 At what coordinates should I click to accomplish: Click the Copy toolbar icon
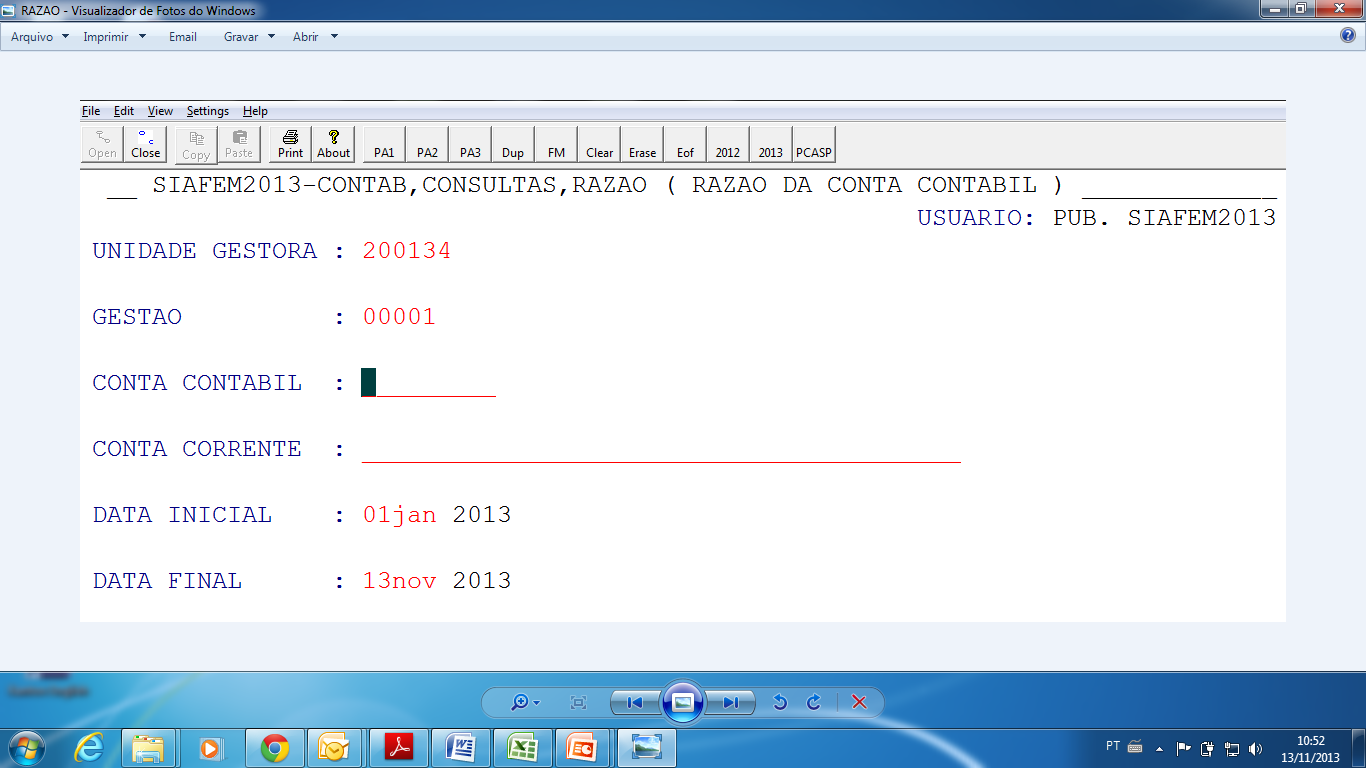point(196,144)
